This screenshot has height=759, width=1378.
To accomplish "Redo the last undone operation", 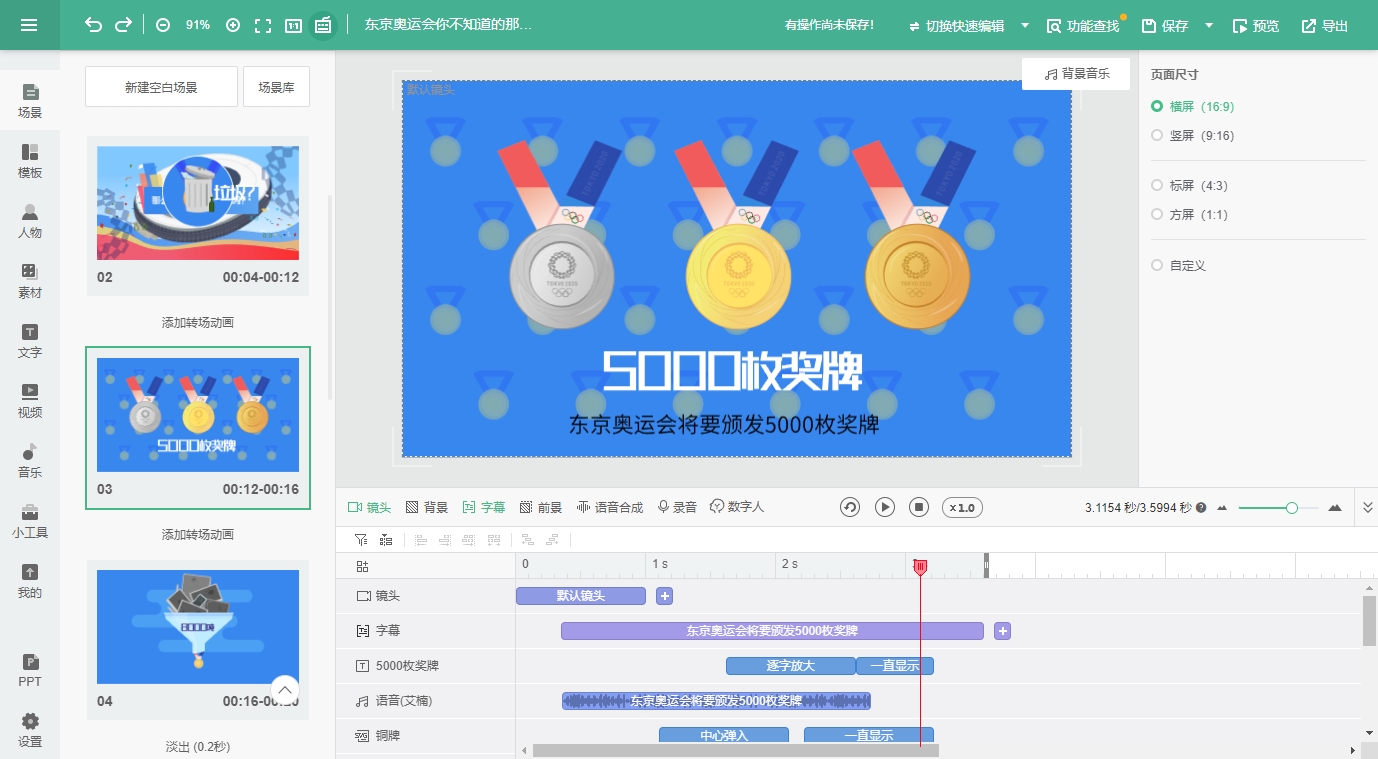I will pos(123,25).
